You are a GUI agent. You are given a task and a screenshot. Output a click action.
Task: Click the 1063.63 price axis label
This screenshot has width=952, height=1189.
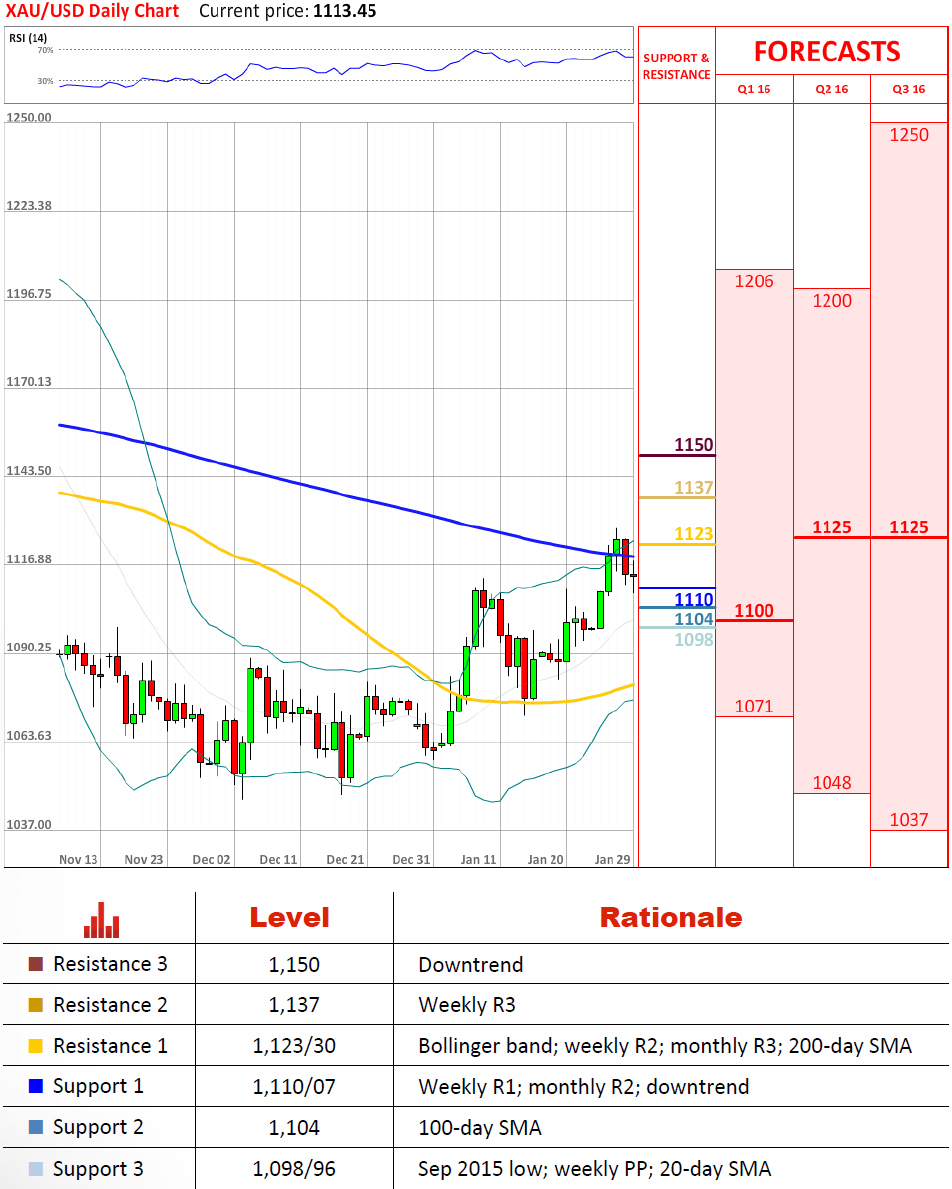(x=29, y=736)
